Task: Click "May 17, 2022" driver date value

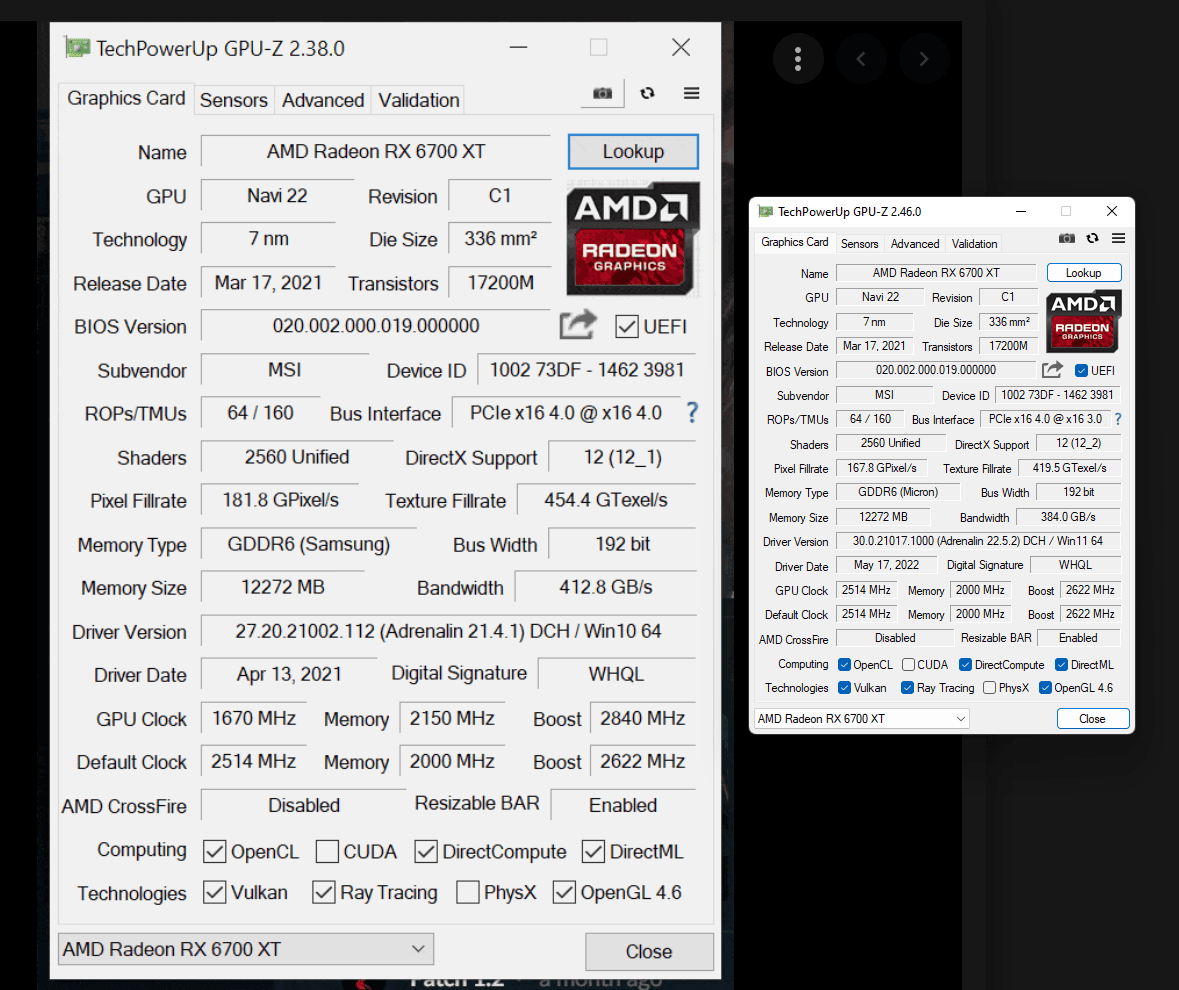Action: click(x=887, y=565)
